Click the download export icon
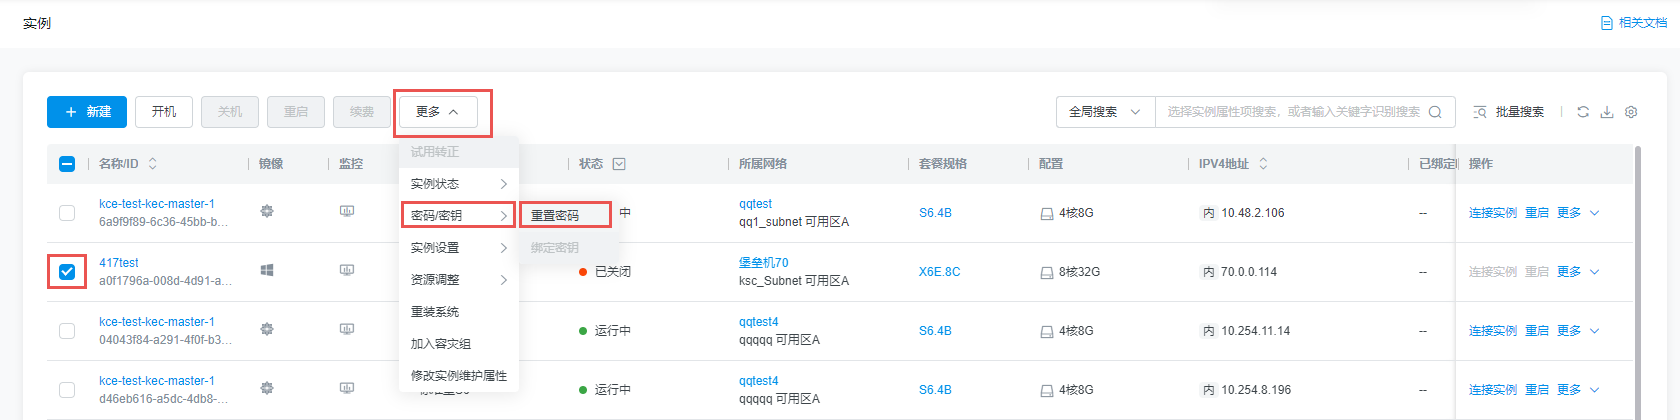The width and height of the screenshot is (1680, 420). (1607, 112)
